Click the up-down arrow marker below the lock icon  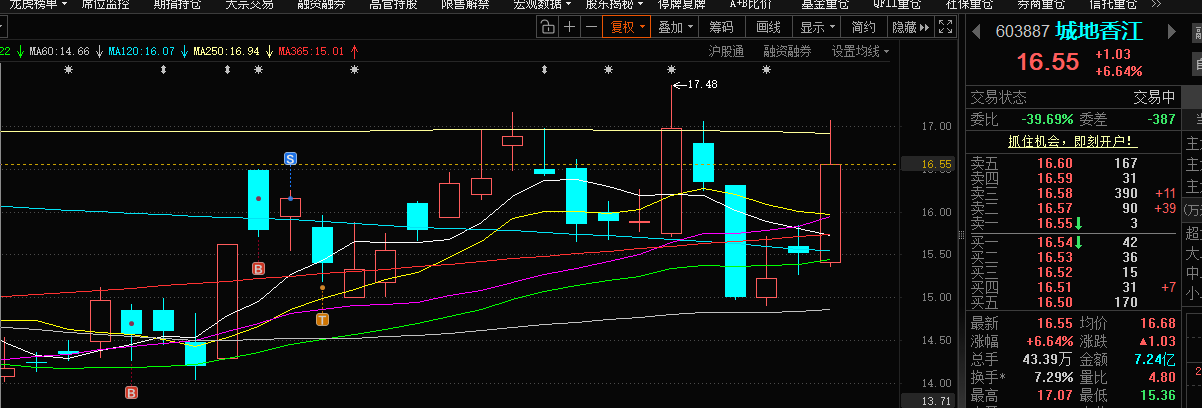544,70
